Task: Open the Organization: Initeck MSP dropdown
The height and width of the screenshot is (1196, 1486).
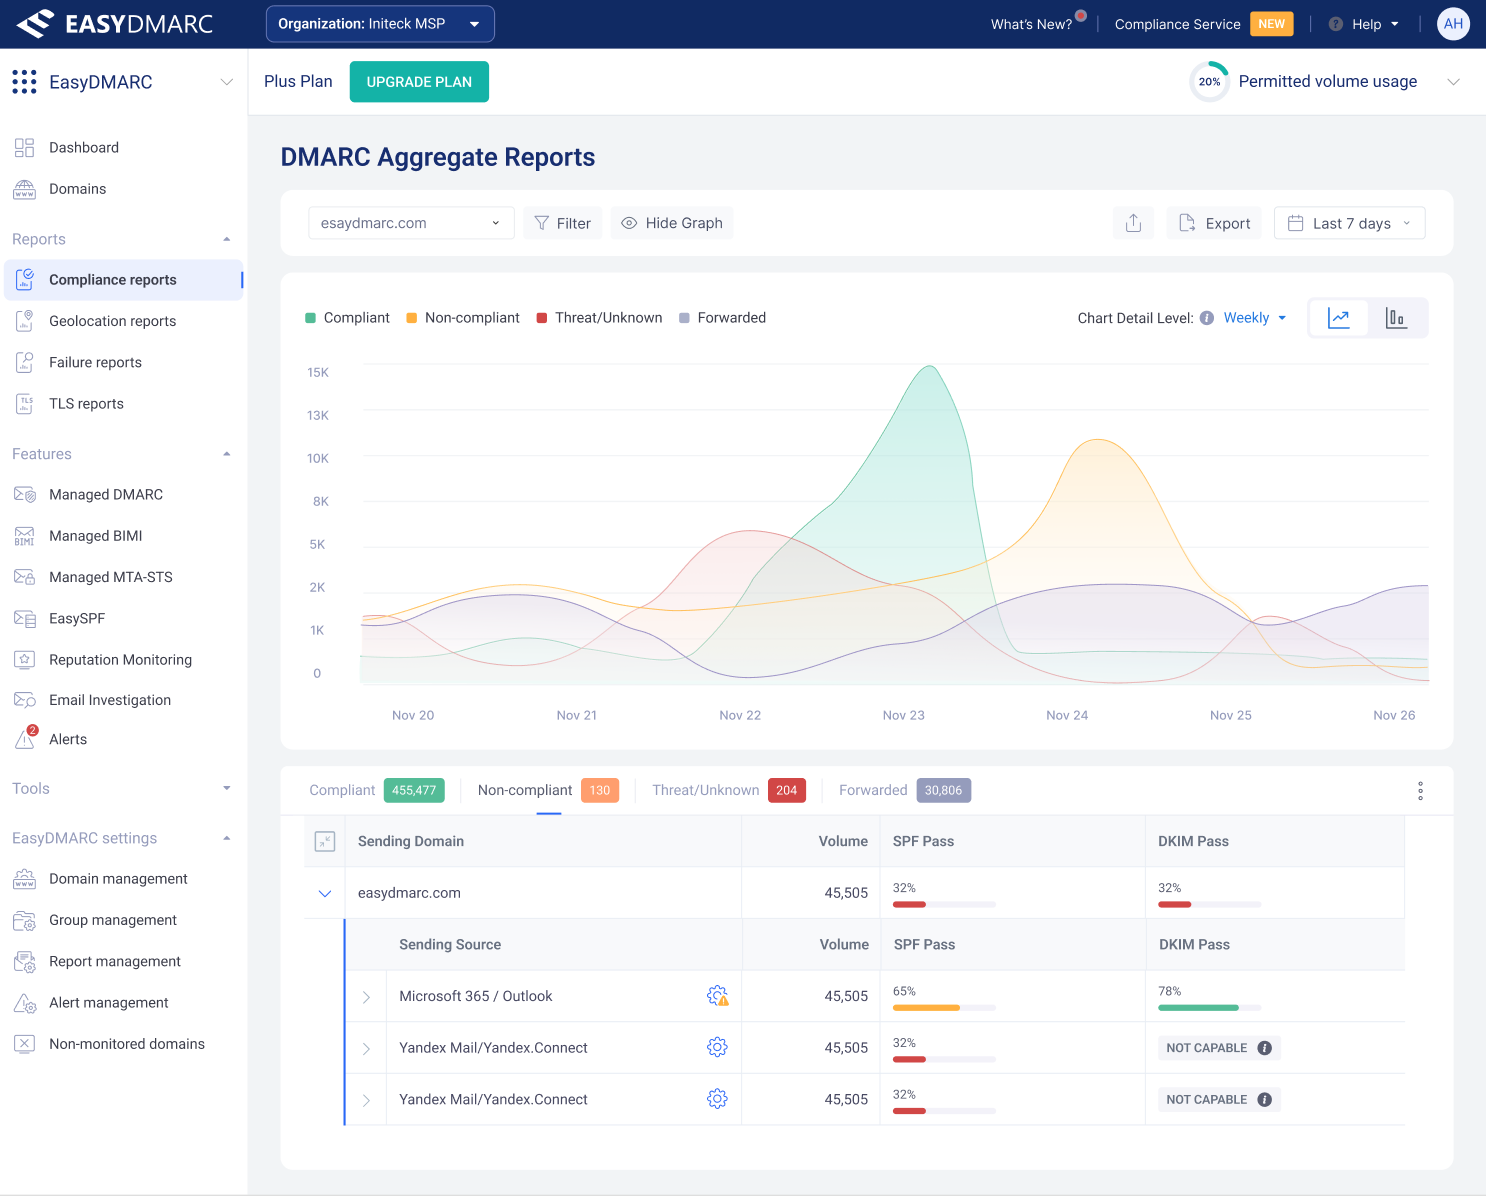Action: [x=380, y=24]
